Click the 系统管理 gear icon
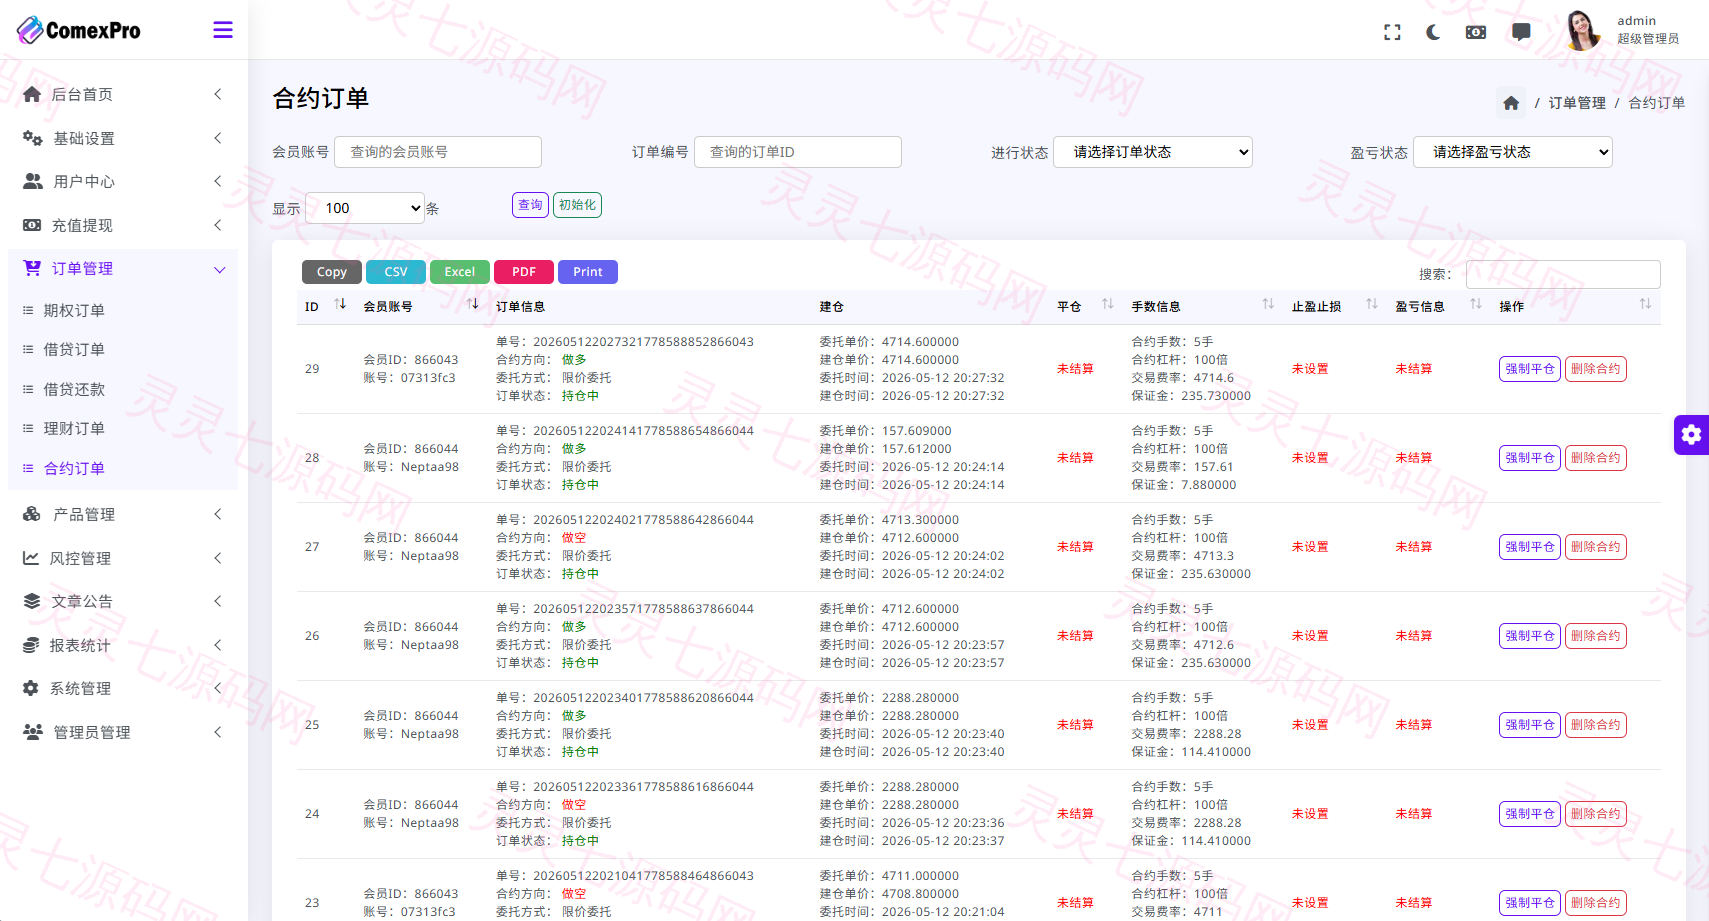The width and height of the screenshot is (1709, 921). (31, 688)
